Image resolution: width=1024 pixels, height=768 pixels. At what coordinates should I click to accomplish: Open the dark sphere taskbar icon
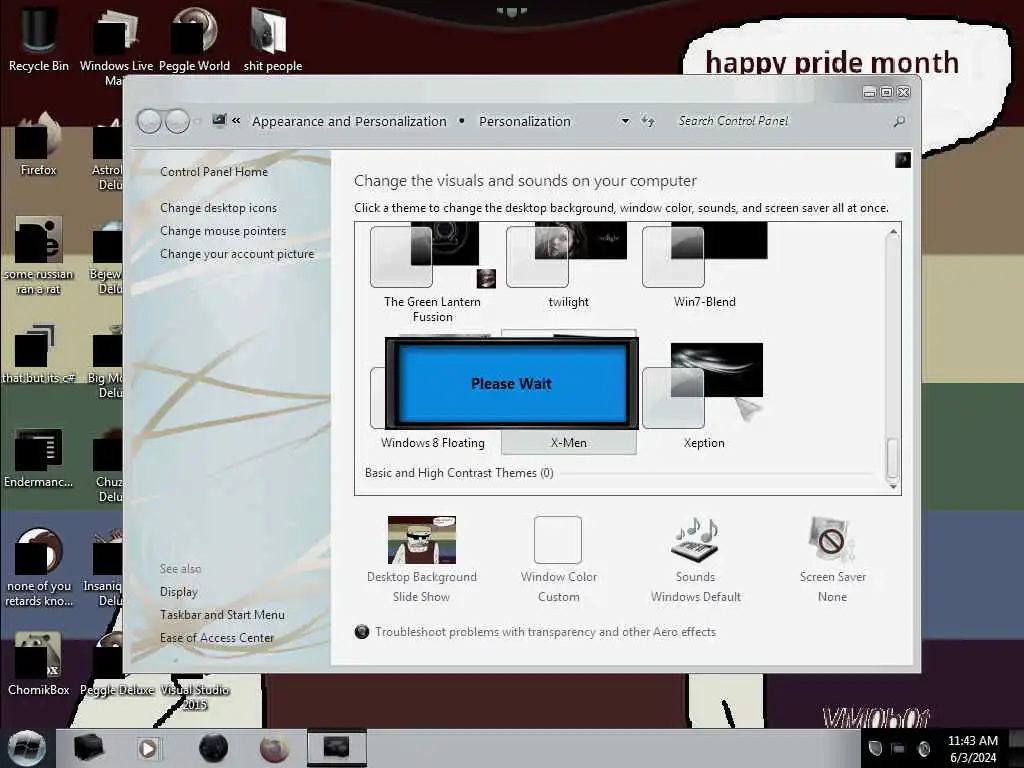click(214, 748)
